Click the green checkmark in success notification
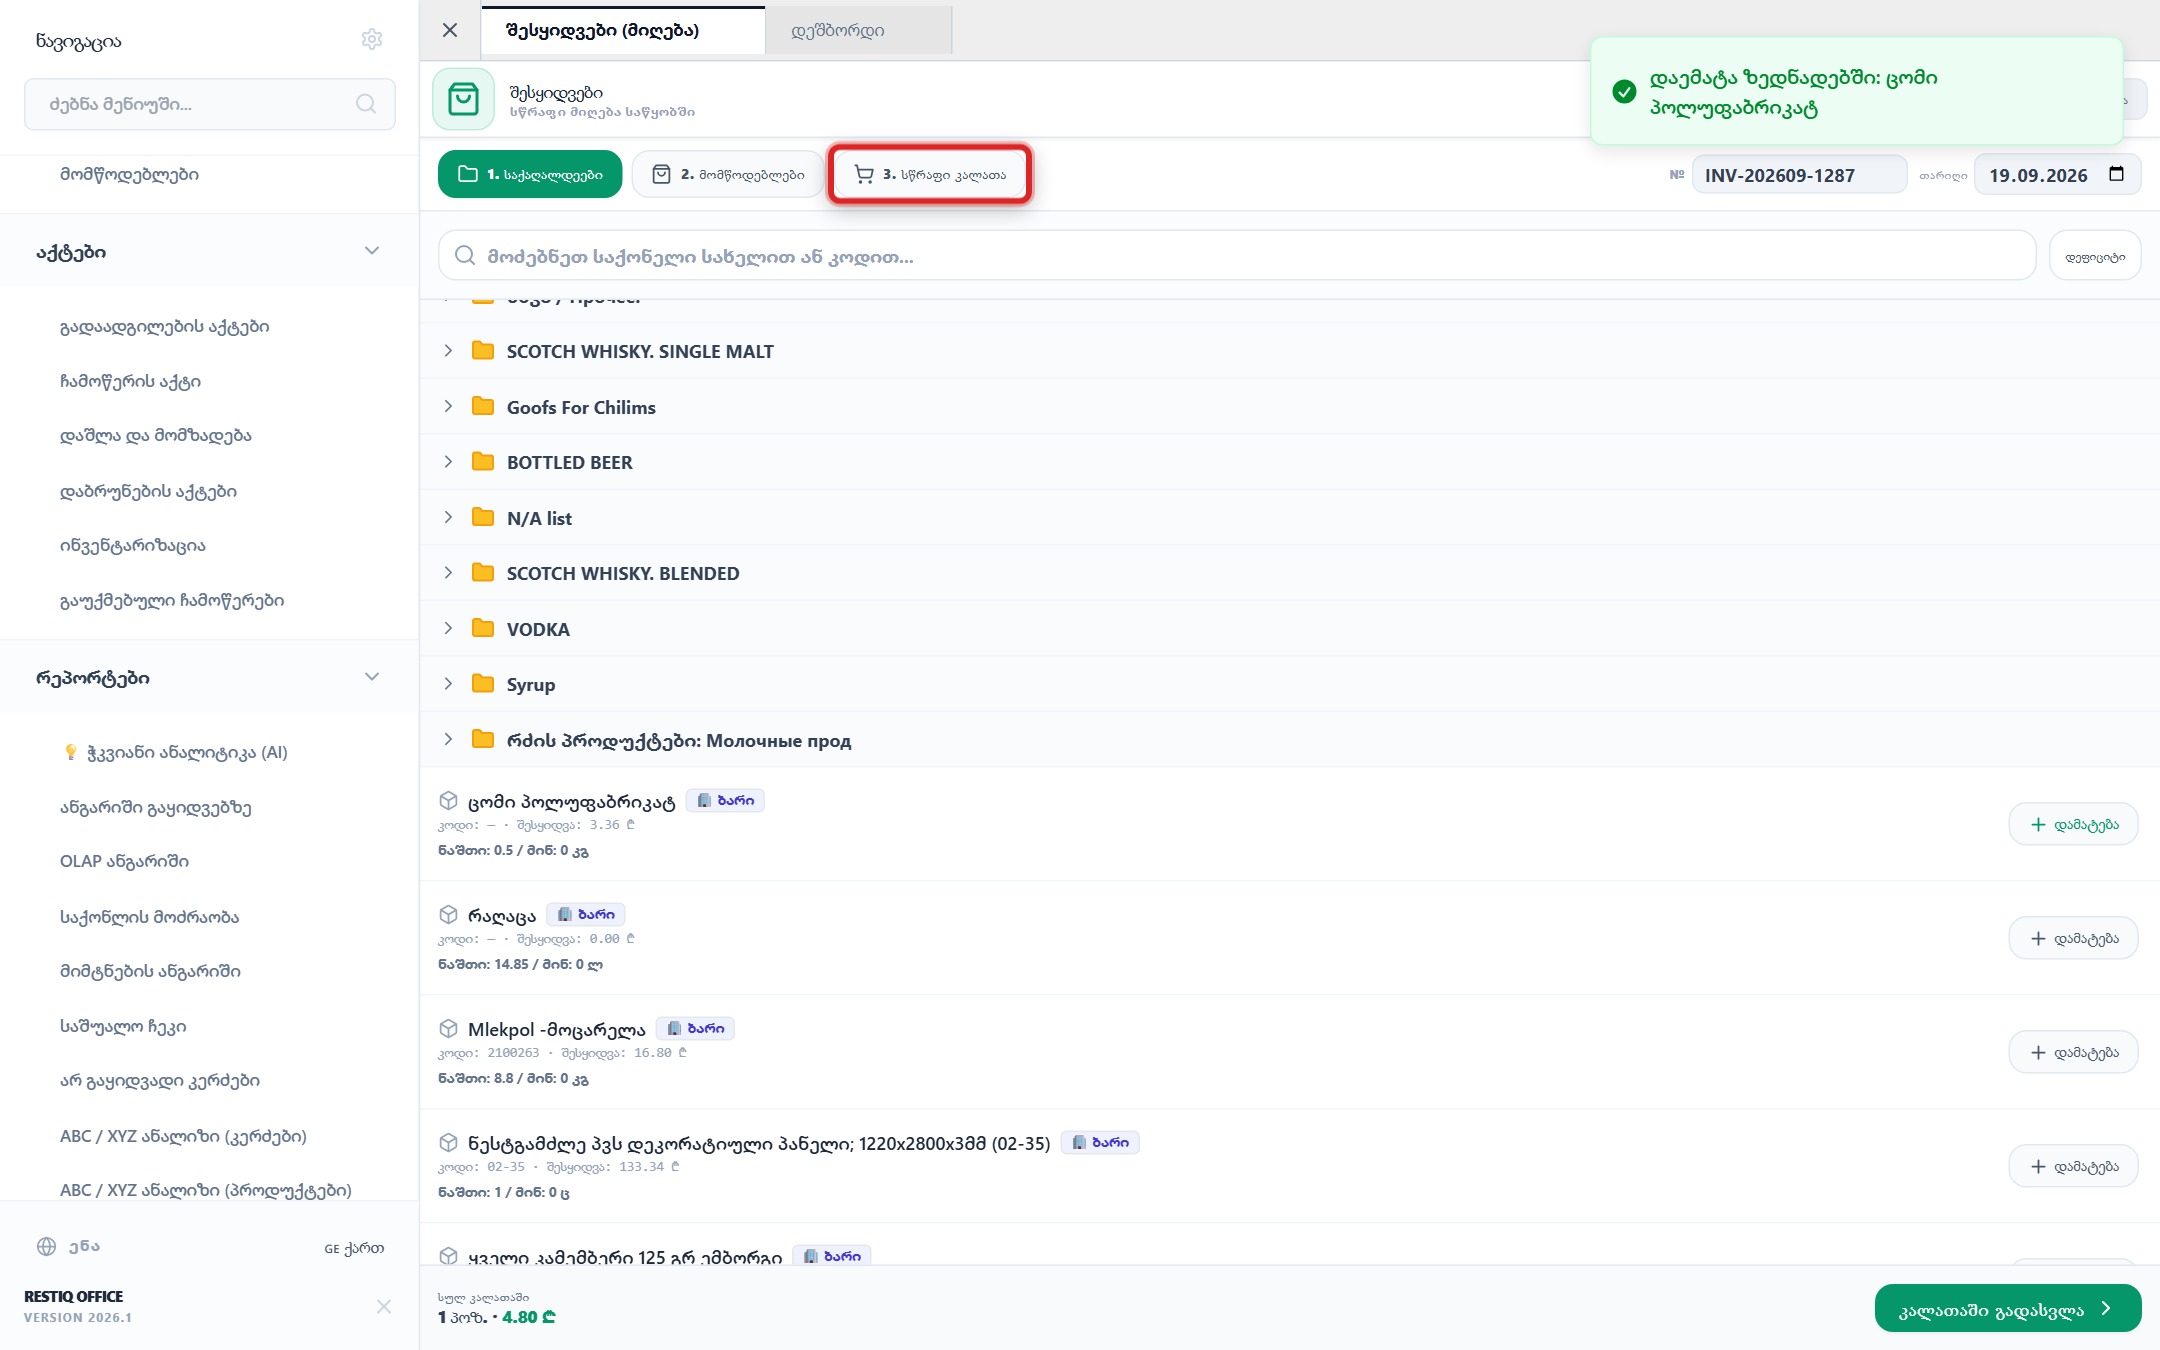Screen dimensions: 2160x1350 pos(1624,92)
